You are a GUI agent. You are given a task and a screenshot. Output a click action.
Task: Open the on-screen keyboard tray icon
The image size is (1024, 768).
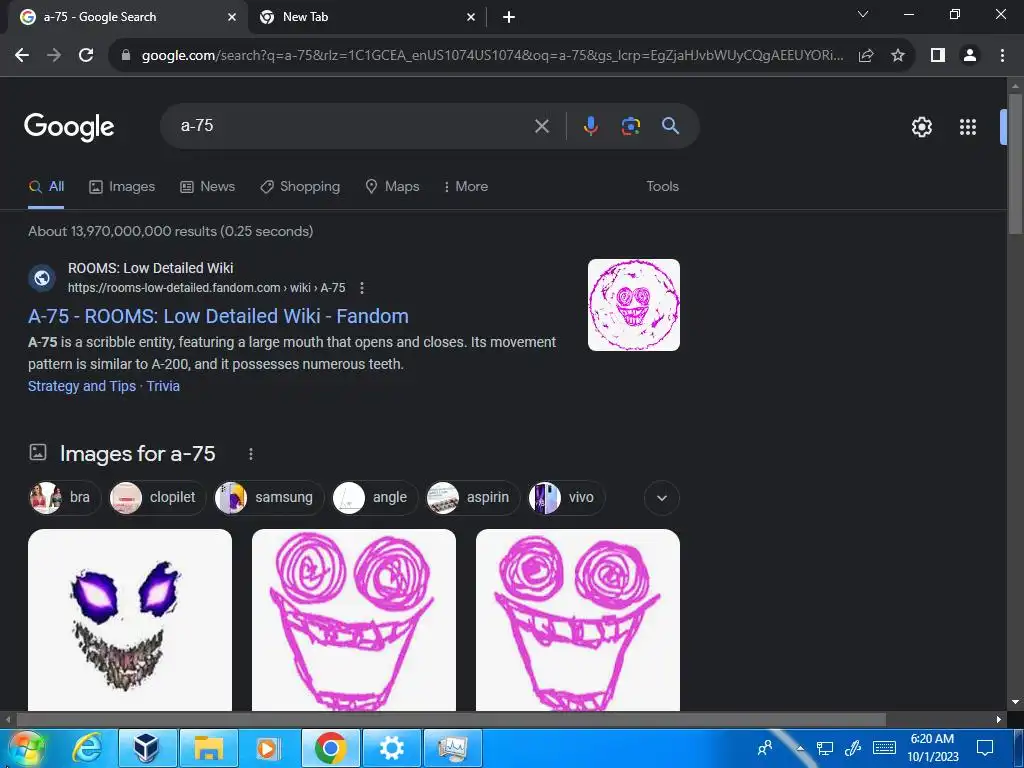click(x=884, y=748)
